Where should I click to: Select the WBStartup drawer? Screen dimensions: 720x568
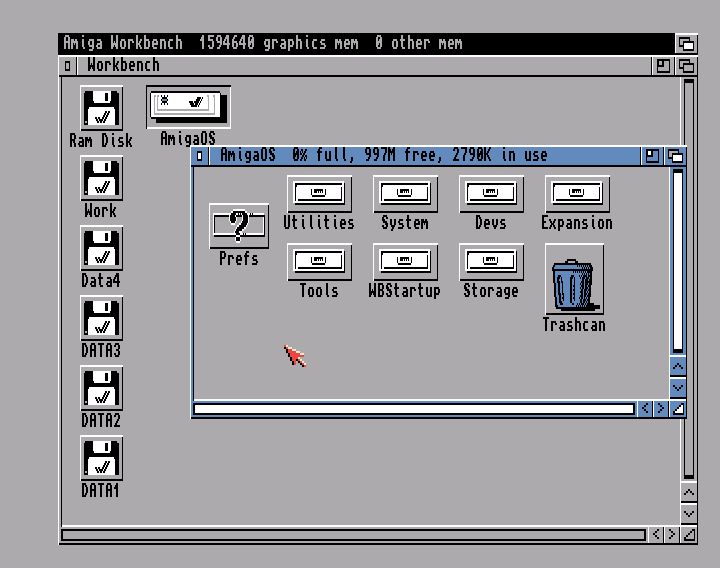pos(405,261)
